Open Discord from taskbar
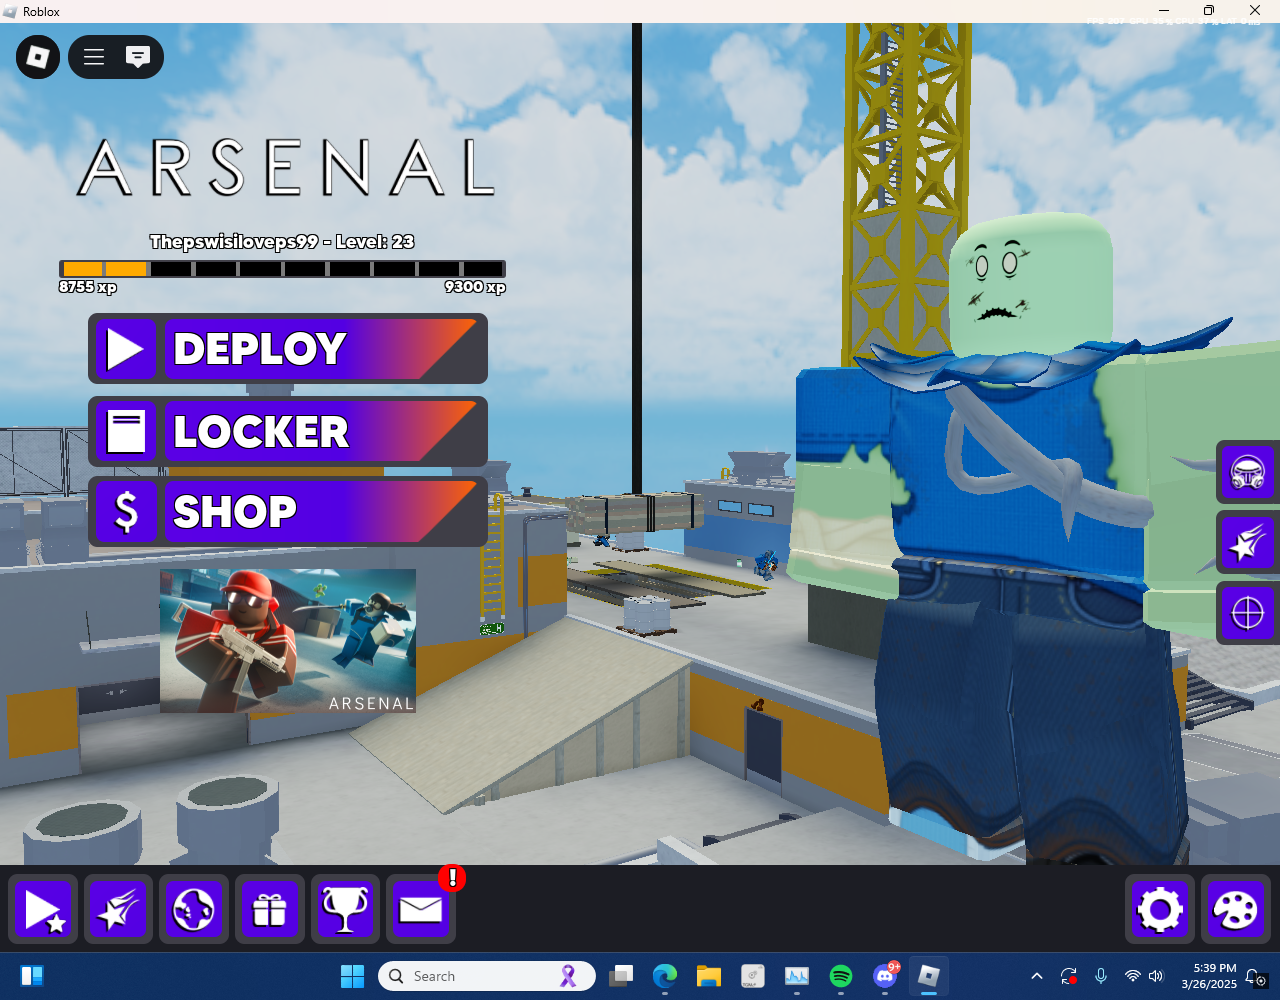The image size is (1280, 1000). (x=885, y=976)
